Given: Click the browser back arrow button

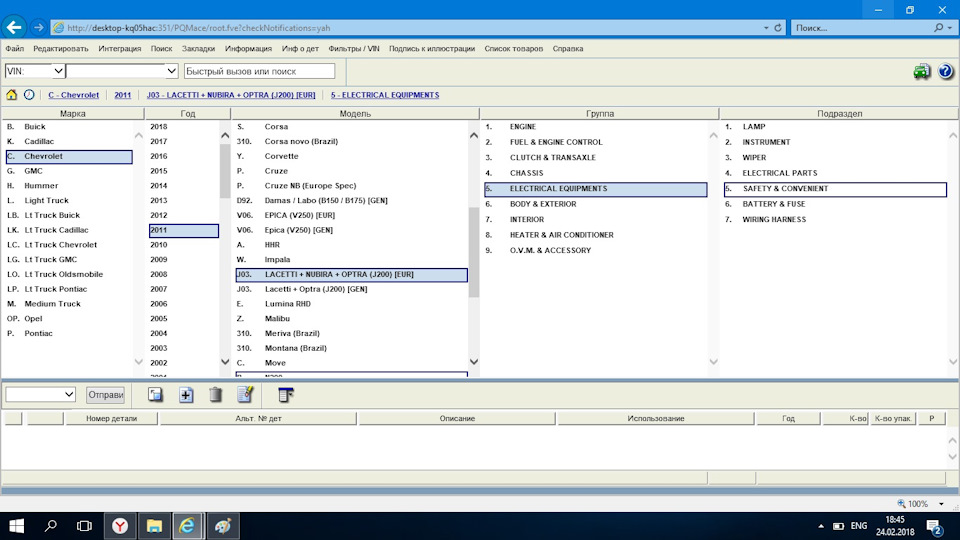Looking at the screenshot, I should tap(13, 28).
